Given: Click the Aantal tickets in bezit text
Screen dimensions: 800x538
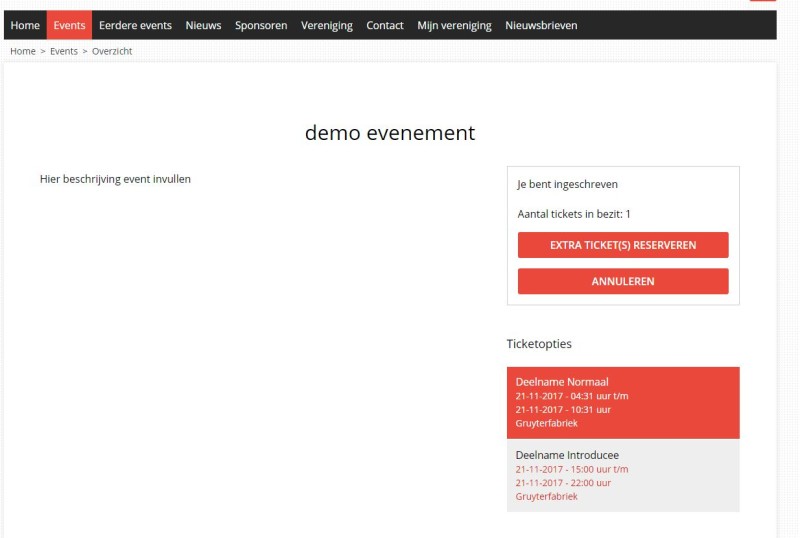Looking at the screenshot, I should pos(574,214).
